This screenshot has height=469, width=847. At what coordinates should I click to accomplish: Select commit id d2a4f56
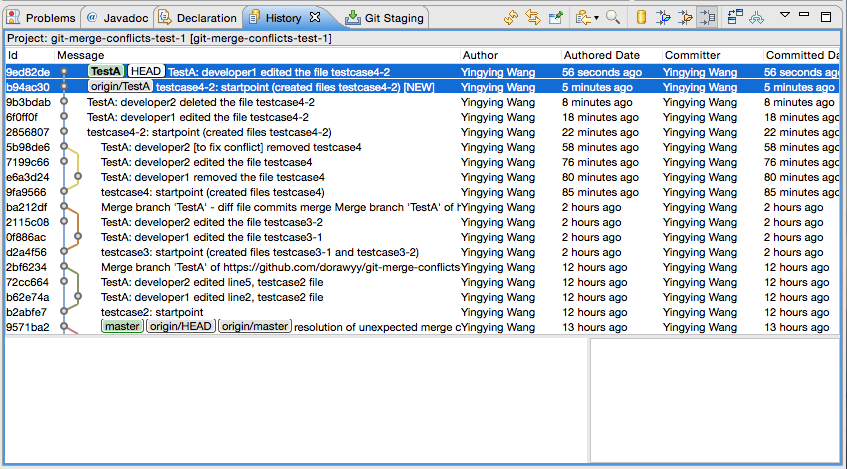(x=26, y=252)
